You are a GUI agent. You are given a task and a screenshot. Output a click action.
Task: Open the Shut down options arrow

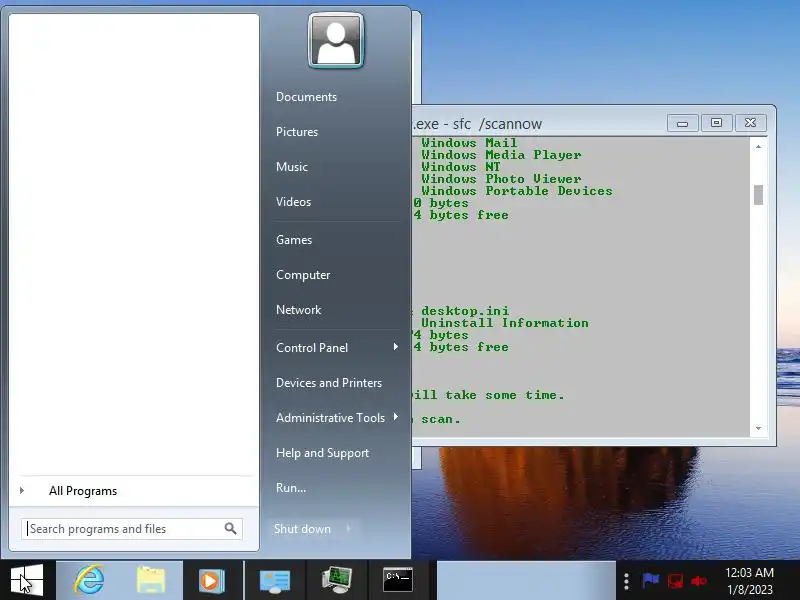pyautogui.click(x=348, y=529)
